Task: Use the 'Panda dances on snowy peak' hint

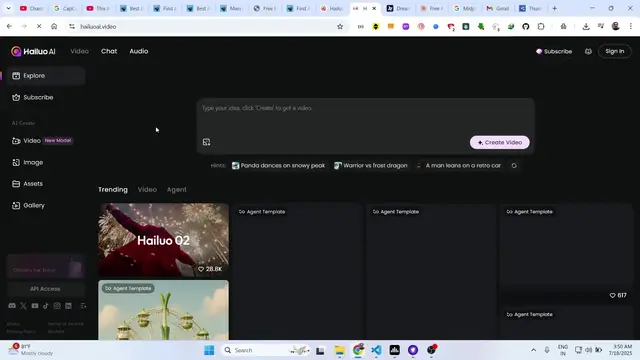Action: tap(278, 166)
